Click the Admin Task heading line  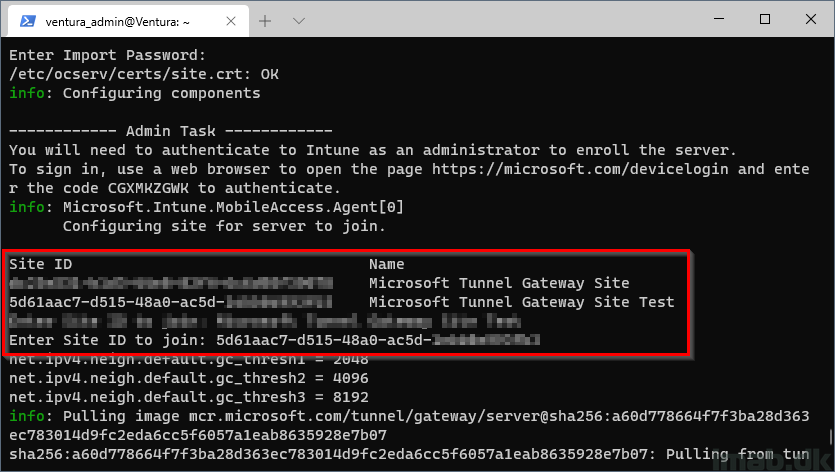click(170, 131)
